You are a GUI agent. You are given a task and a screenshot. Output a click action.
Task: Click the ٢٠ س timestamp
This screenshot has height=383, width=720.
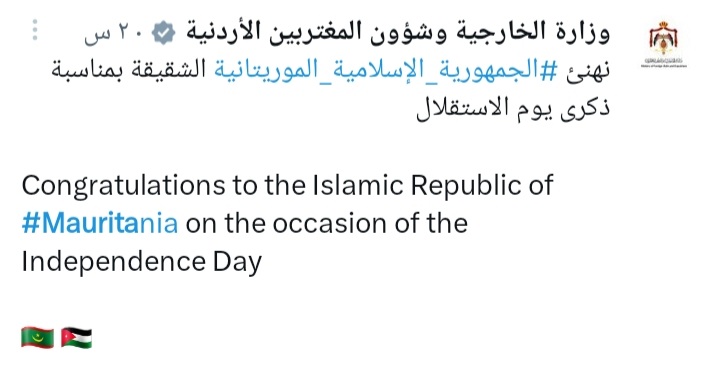click(113, 33)
